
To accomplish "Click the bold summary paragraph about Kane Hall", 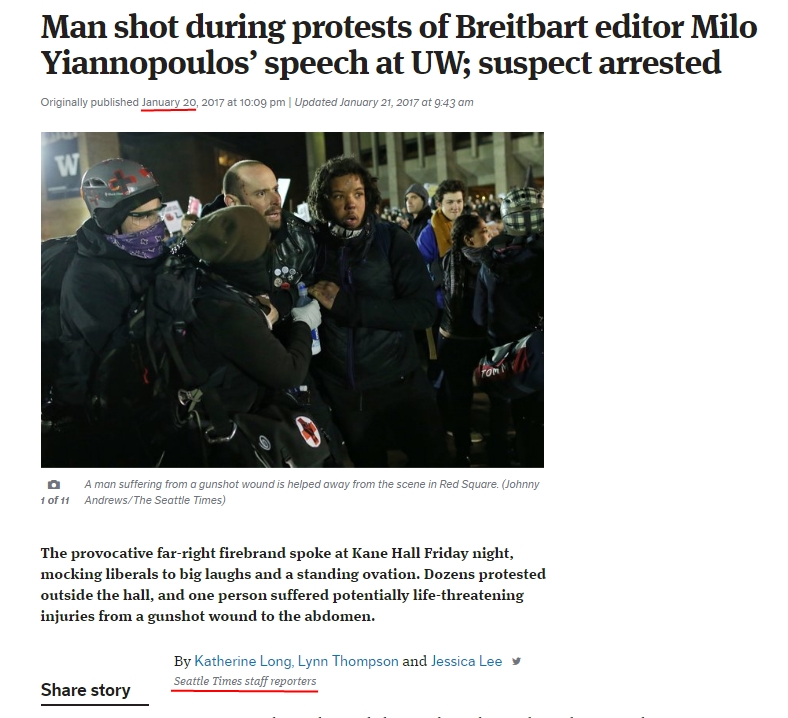I will click(x=293, y=584).
